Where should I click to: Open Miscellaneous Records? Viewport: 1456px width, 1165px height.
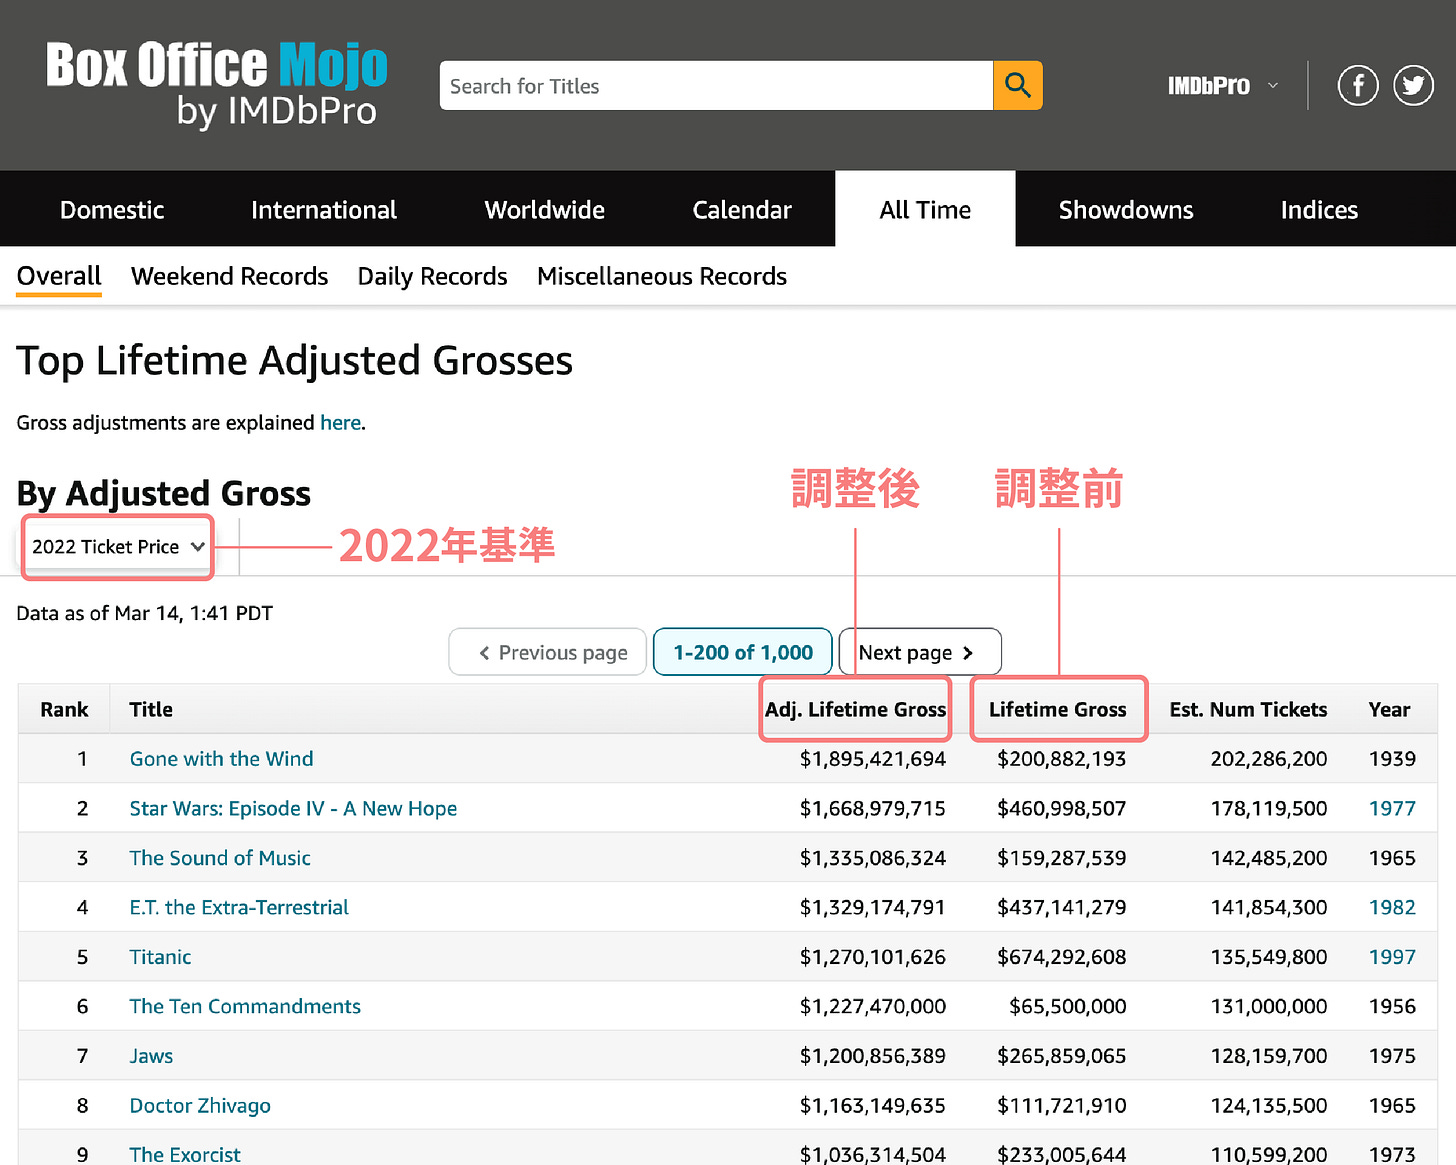point(662,277)
